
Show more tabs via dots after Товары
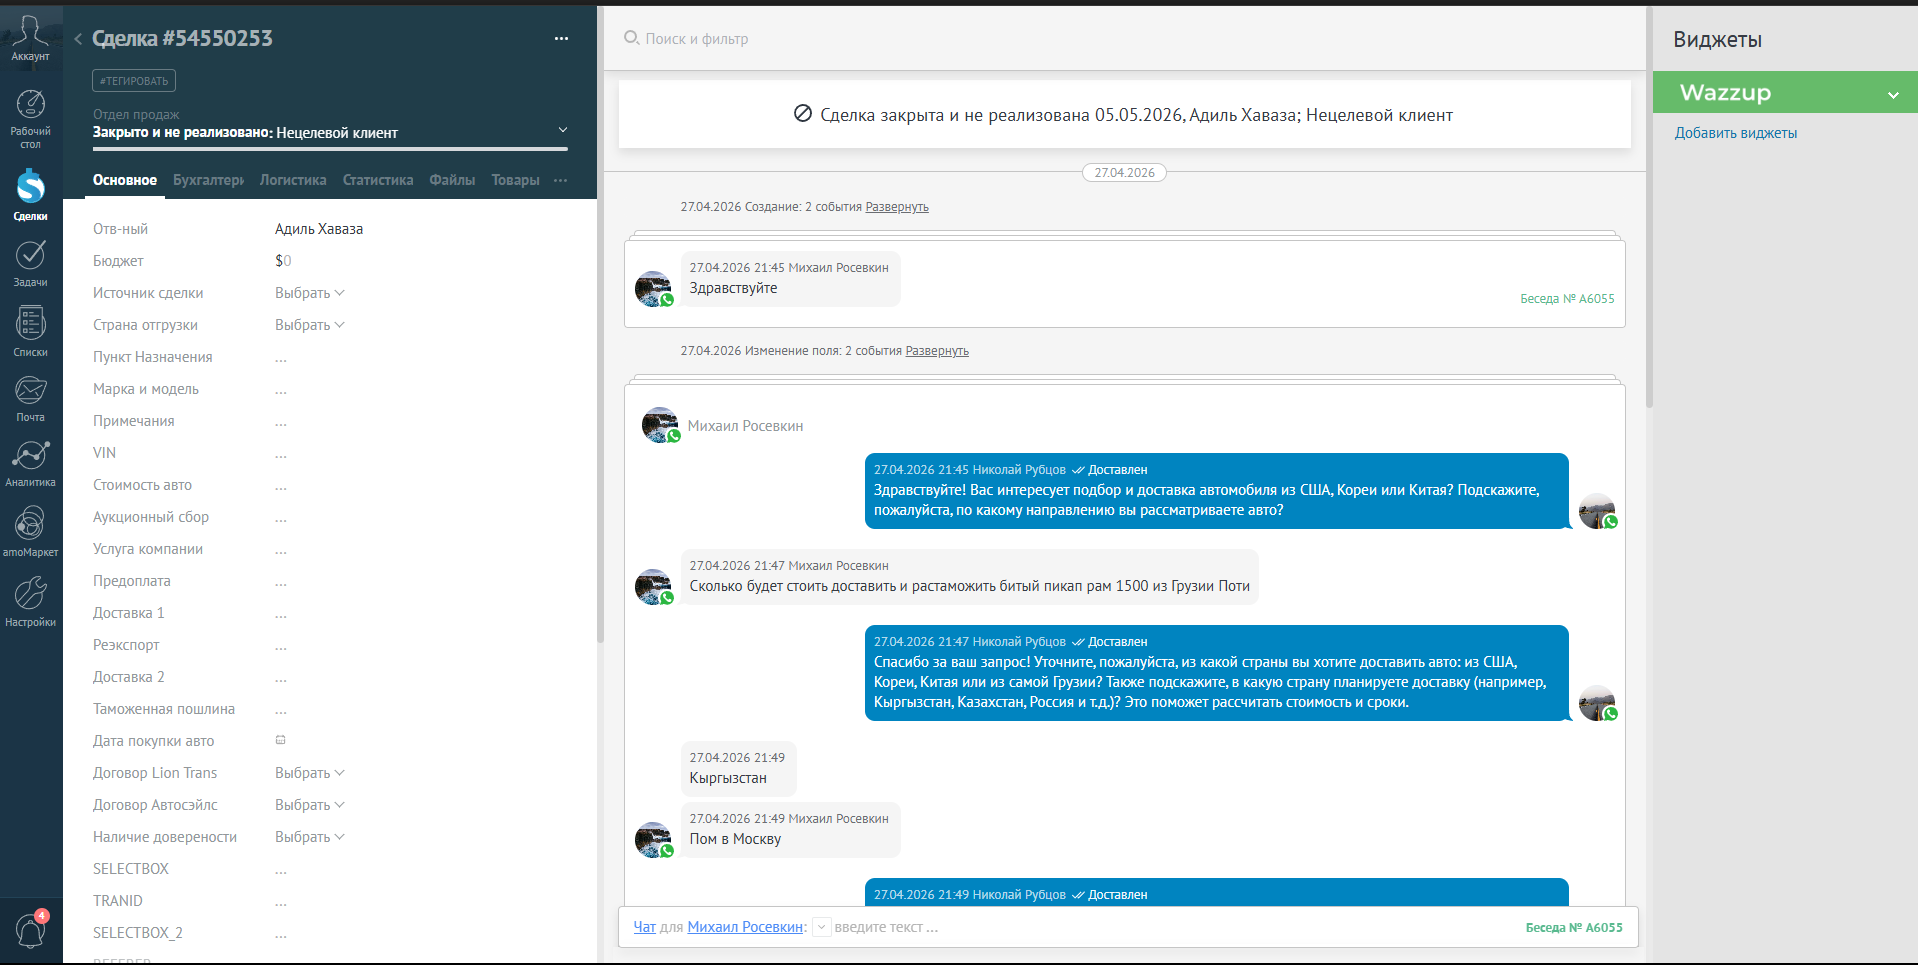click(560, 180)
